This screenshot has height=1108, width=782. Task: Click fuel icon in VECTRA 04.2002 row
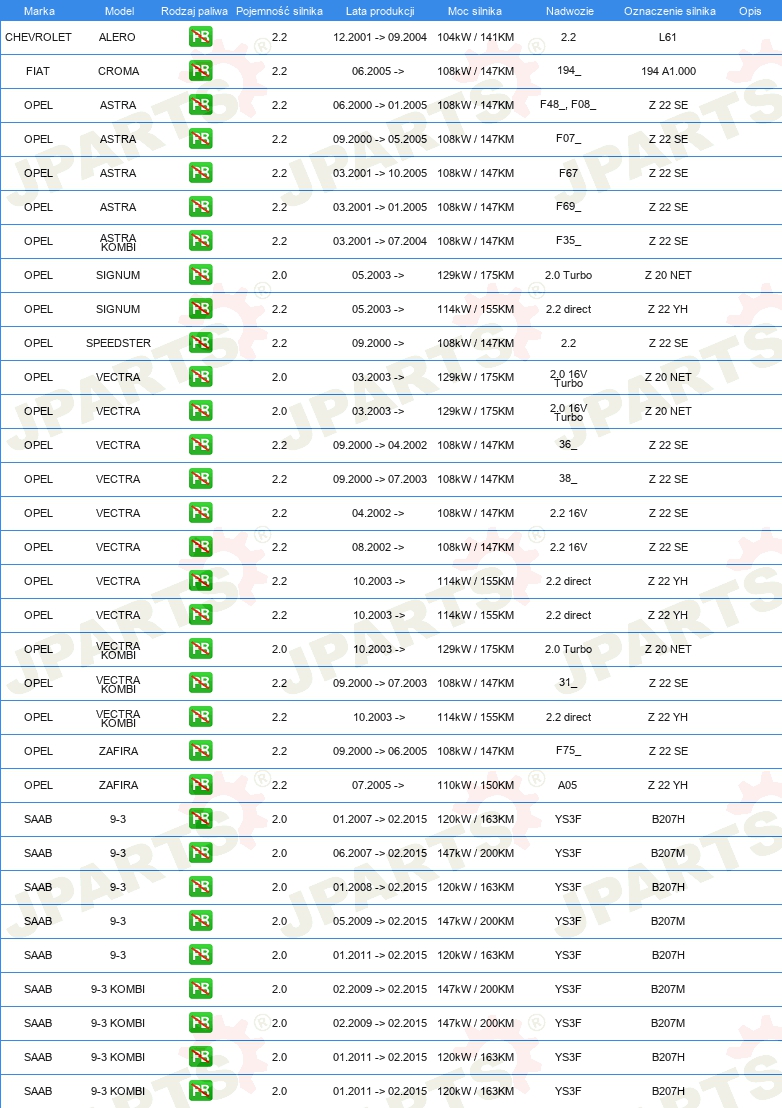click(x=201, y=512)
